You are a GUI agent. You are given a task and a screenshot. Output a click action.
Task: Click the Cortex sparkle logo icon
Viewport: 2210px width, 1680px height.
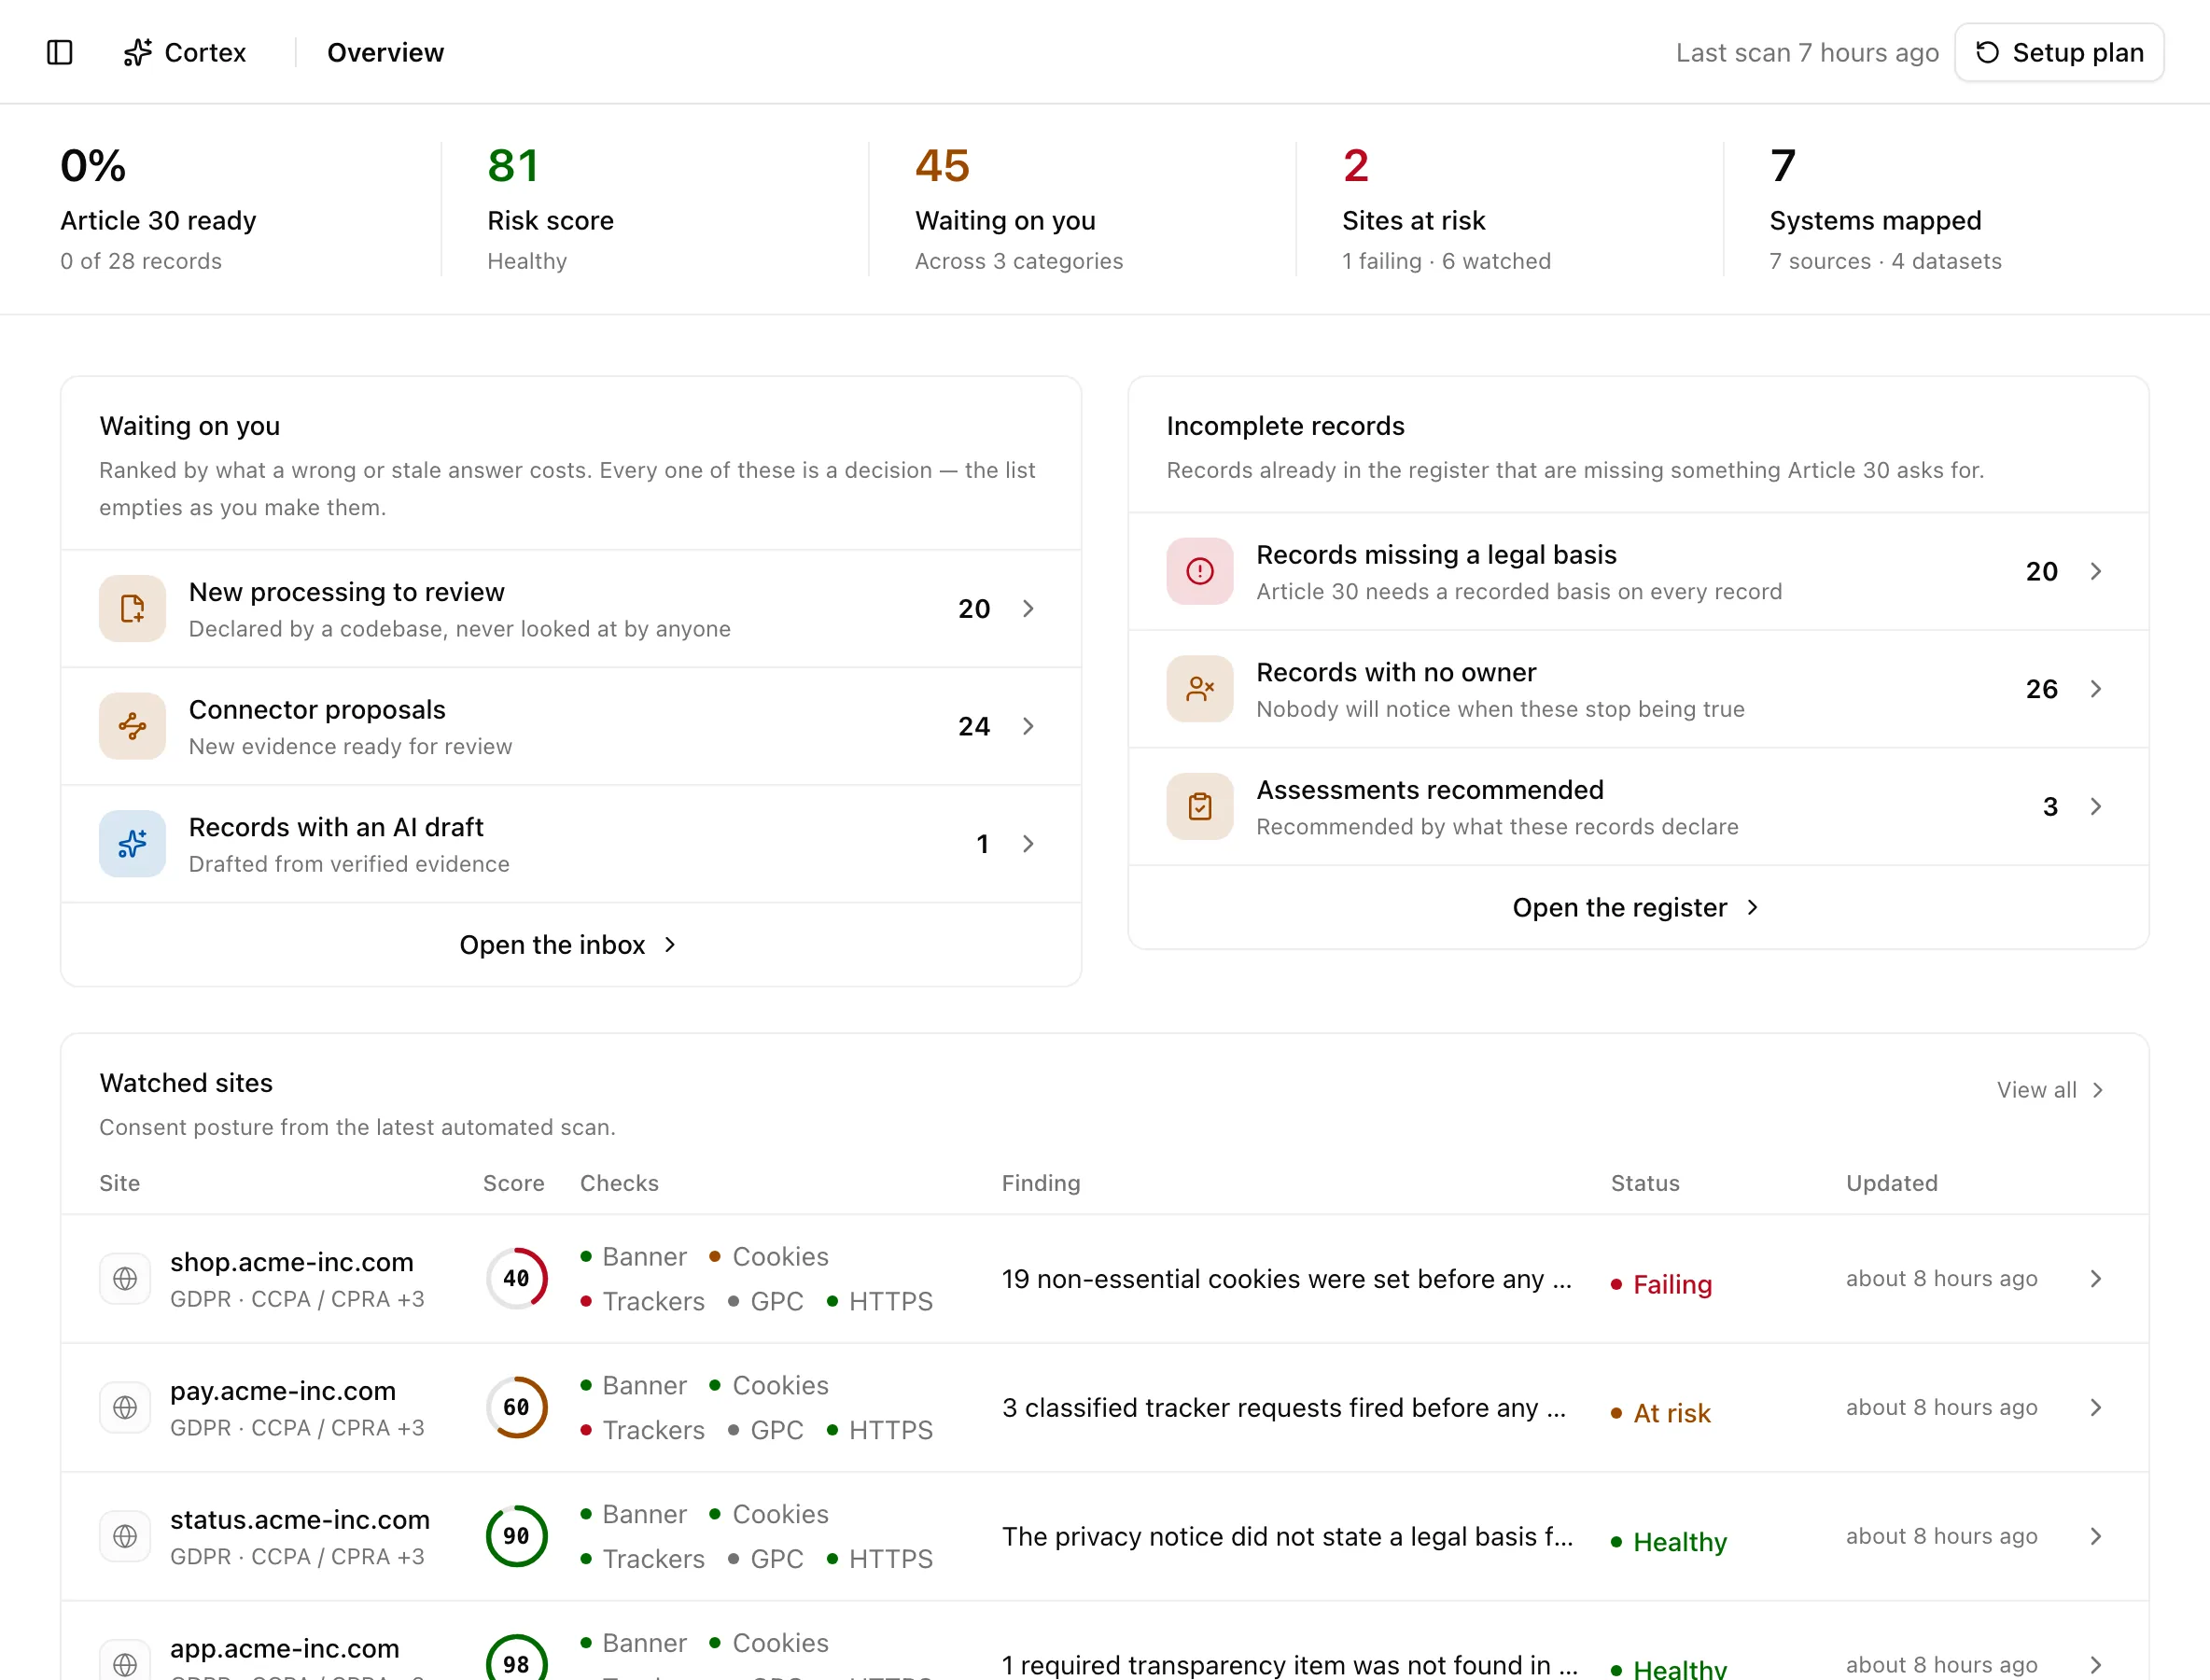[x=137, y=52]
